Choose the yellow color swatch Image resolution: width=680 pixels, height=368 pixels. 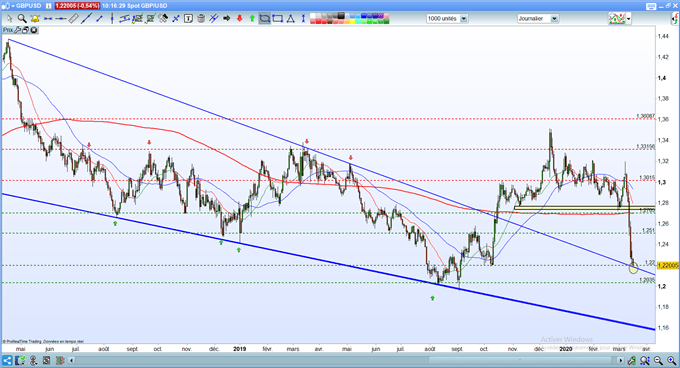point(352,21)
